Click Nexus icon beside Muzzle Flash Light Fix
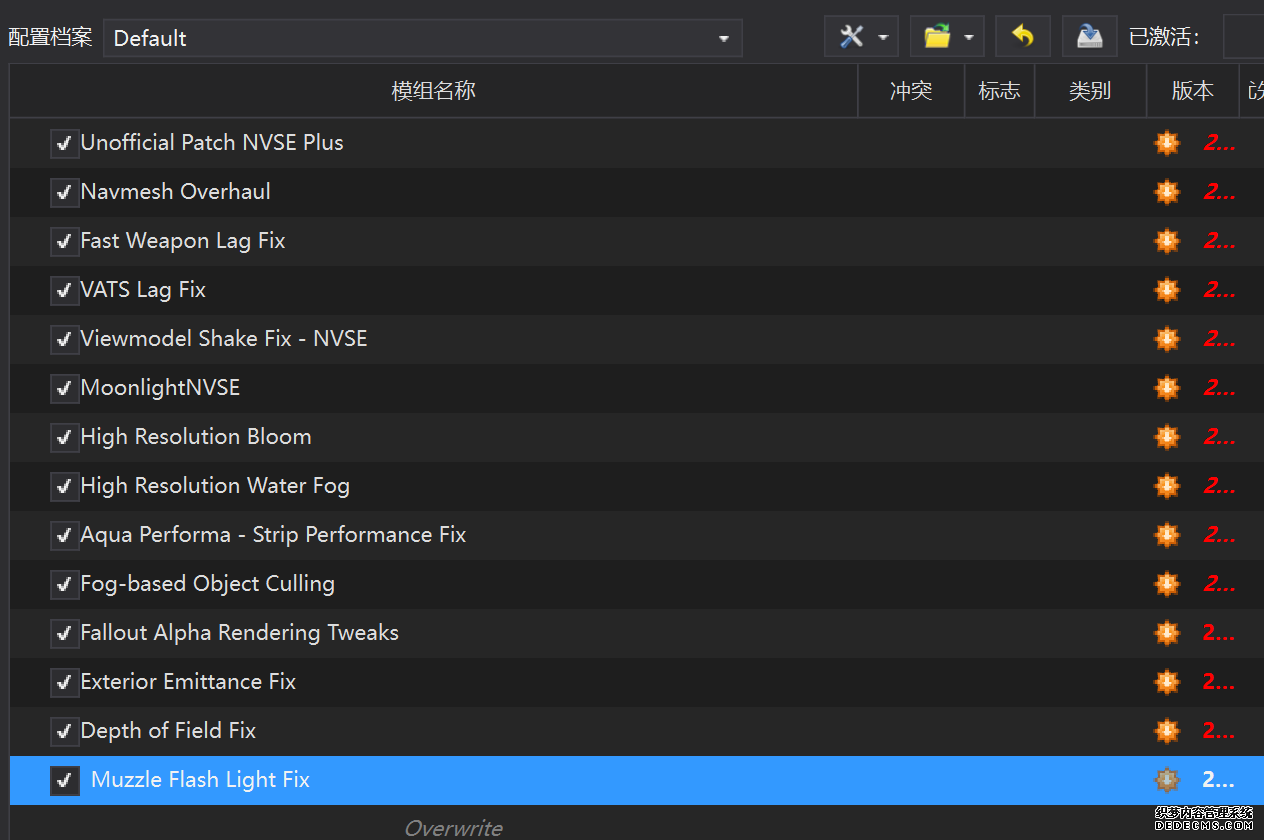 pyautogui.click(x=1166, y=780)
